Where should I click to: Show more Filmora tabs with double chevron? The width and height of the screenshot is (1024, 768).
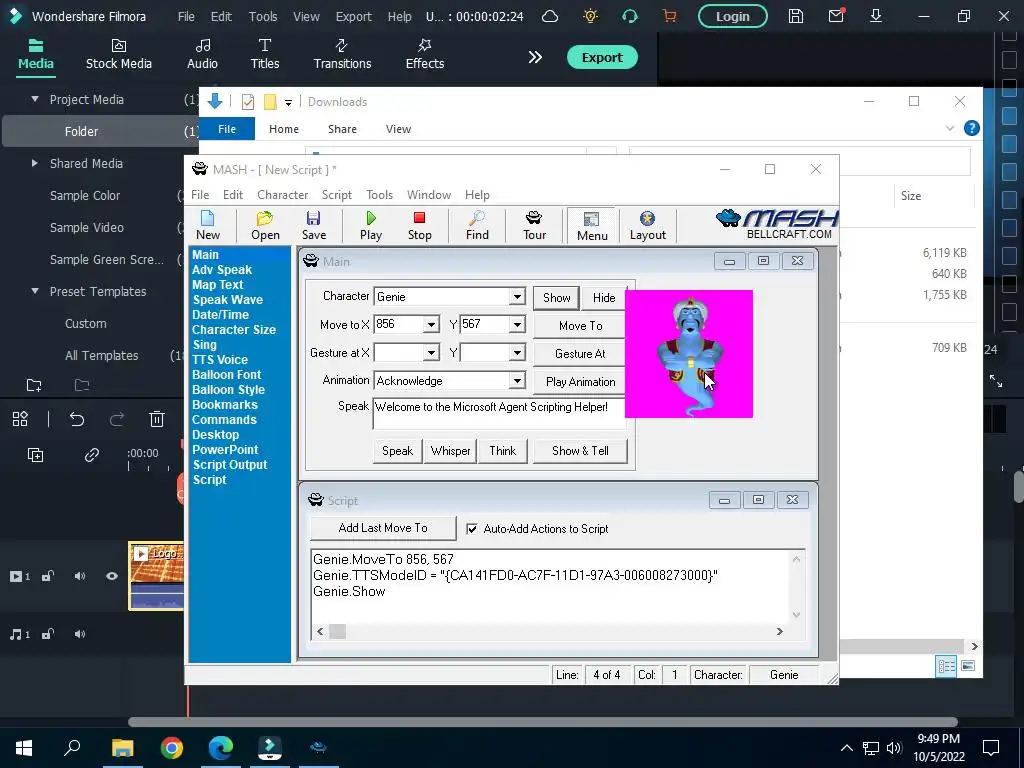tap(535, 57)
